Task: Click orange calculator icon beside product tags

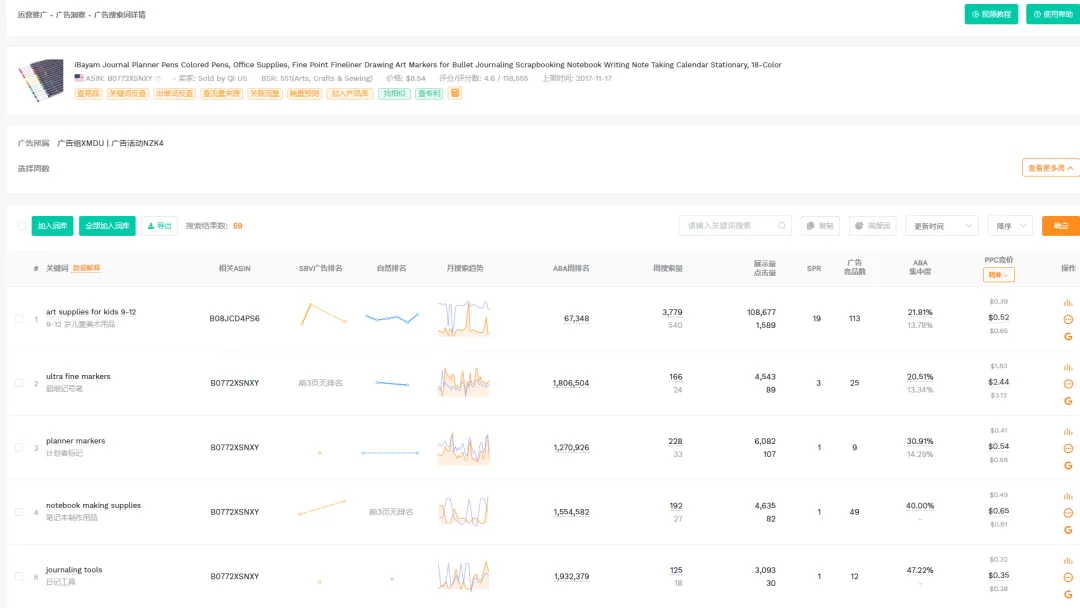Action: coord(455,93)
